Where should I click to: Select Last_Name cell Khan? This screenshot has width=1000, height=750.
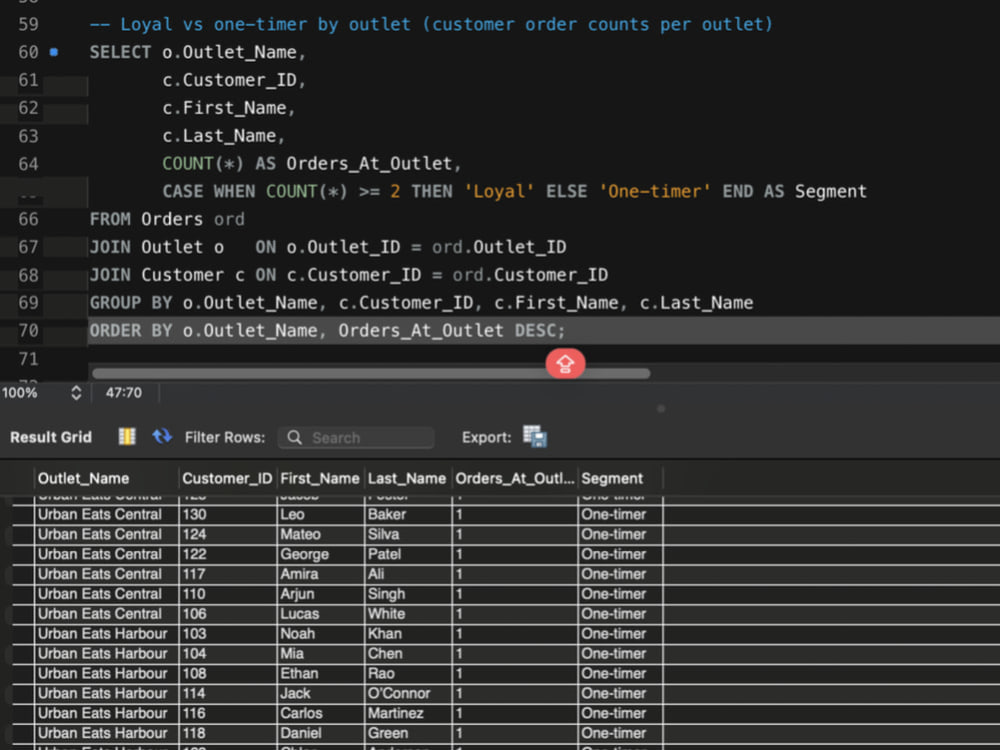tap(408, 634)
